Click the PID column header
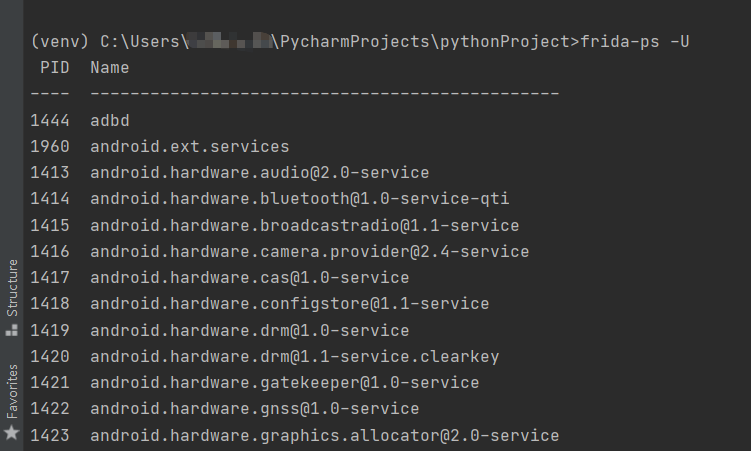 [55, 68]
